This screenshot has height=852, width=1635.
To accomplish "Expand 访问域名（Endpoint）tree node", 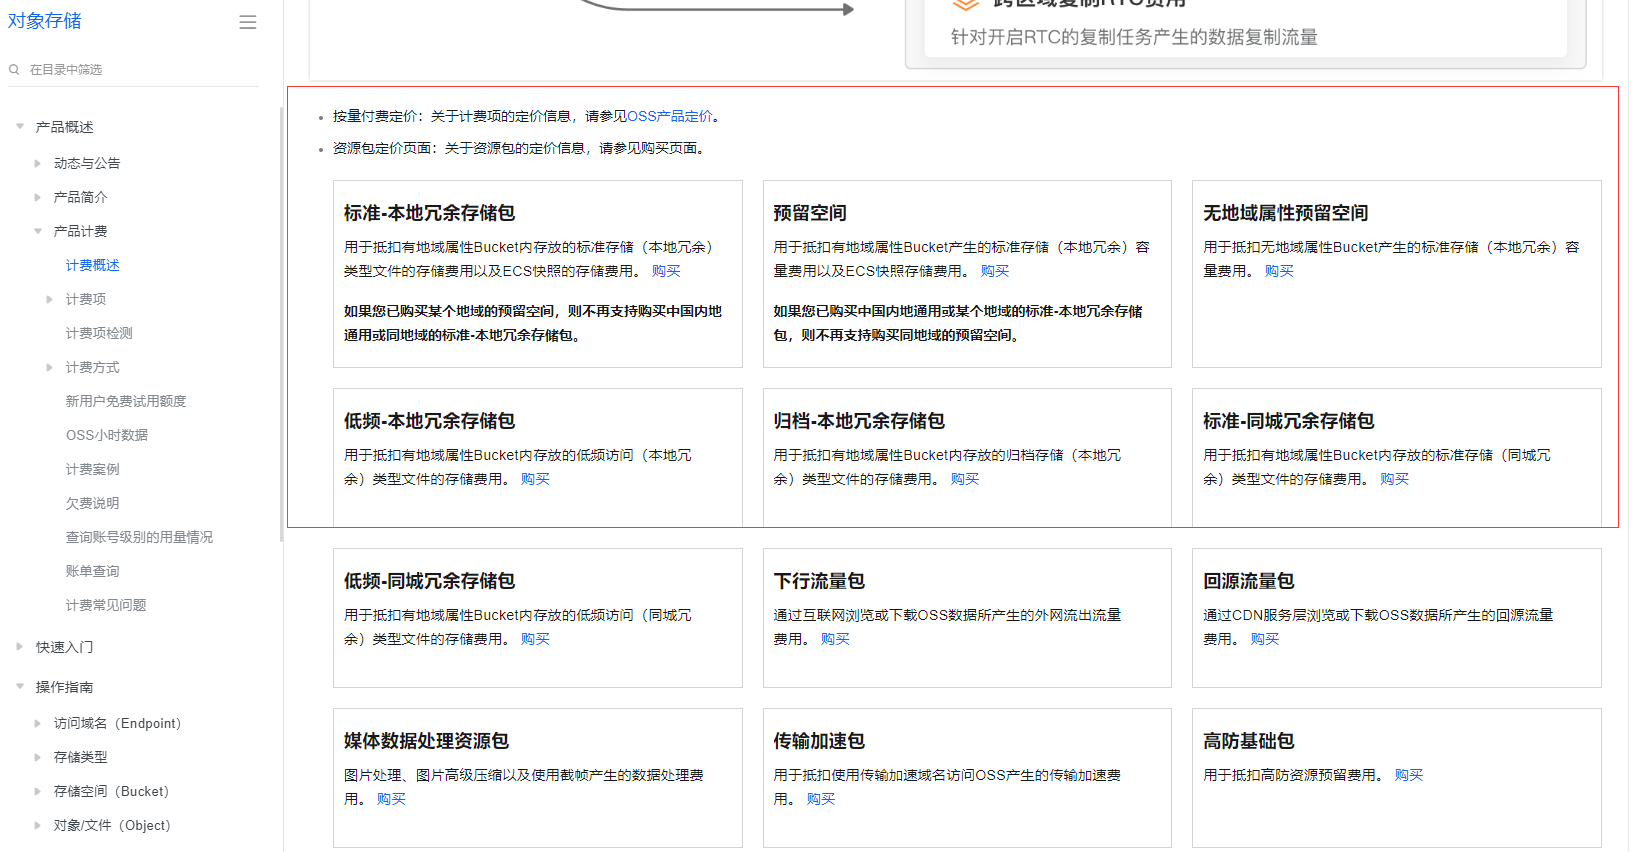I will click(38, 723).
